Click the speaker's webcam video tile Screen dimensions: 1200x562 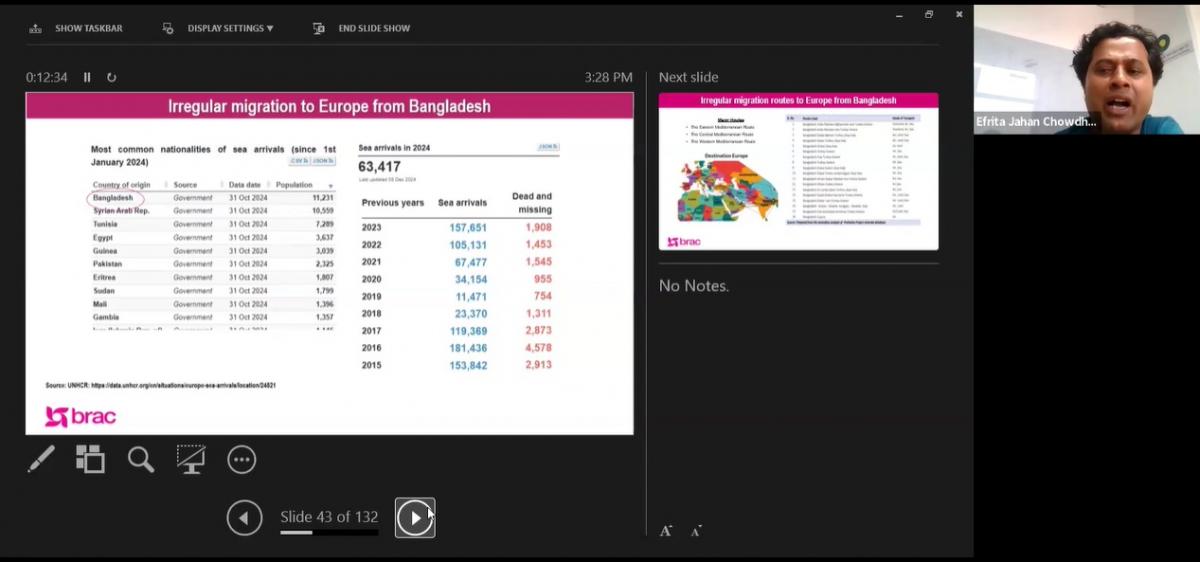pyautogui.click(x=1086, y=68)
